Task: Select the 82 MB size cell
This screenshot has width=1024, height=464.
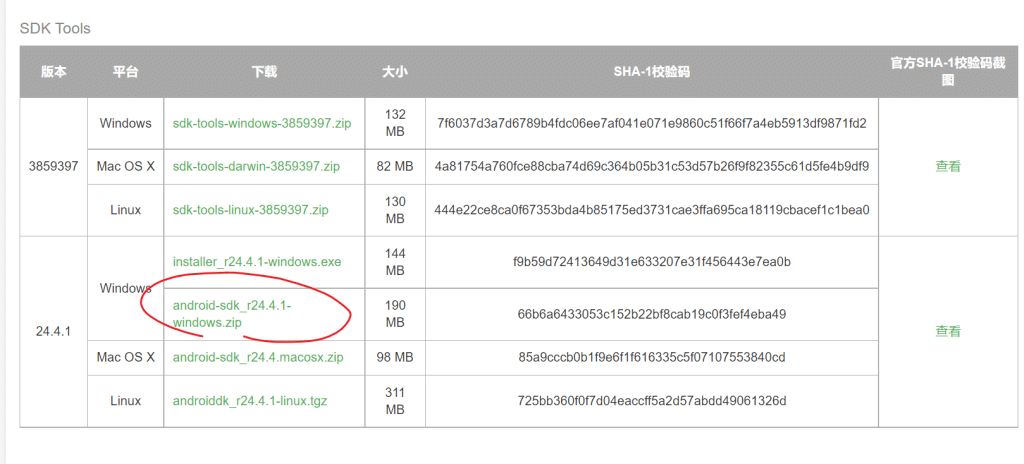Action: click(395, 166)
